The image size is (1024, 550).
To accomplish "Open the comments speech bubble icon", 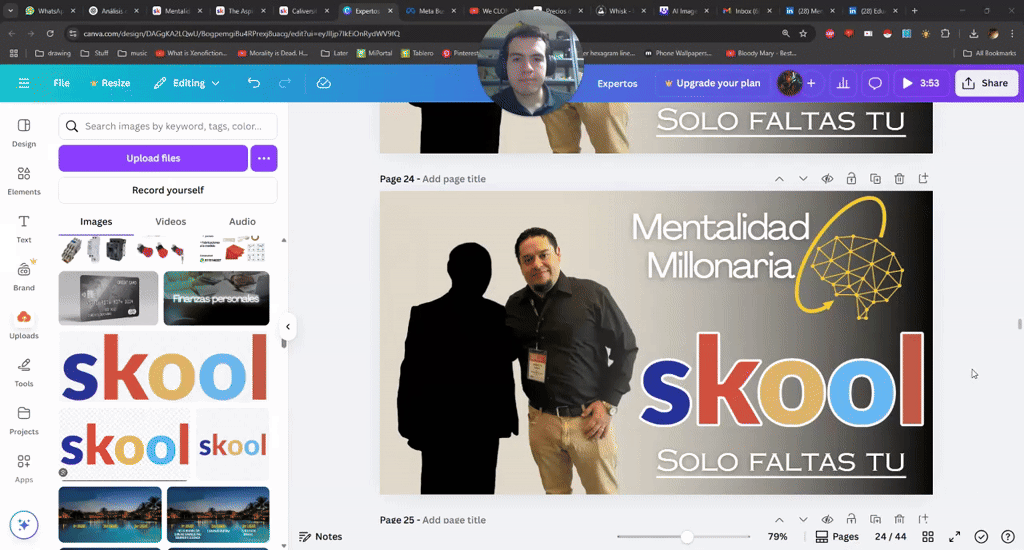I will (874, 83).
